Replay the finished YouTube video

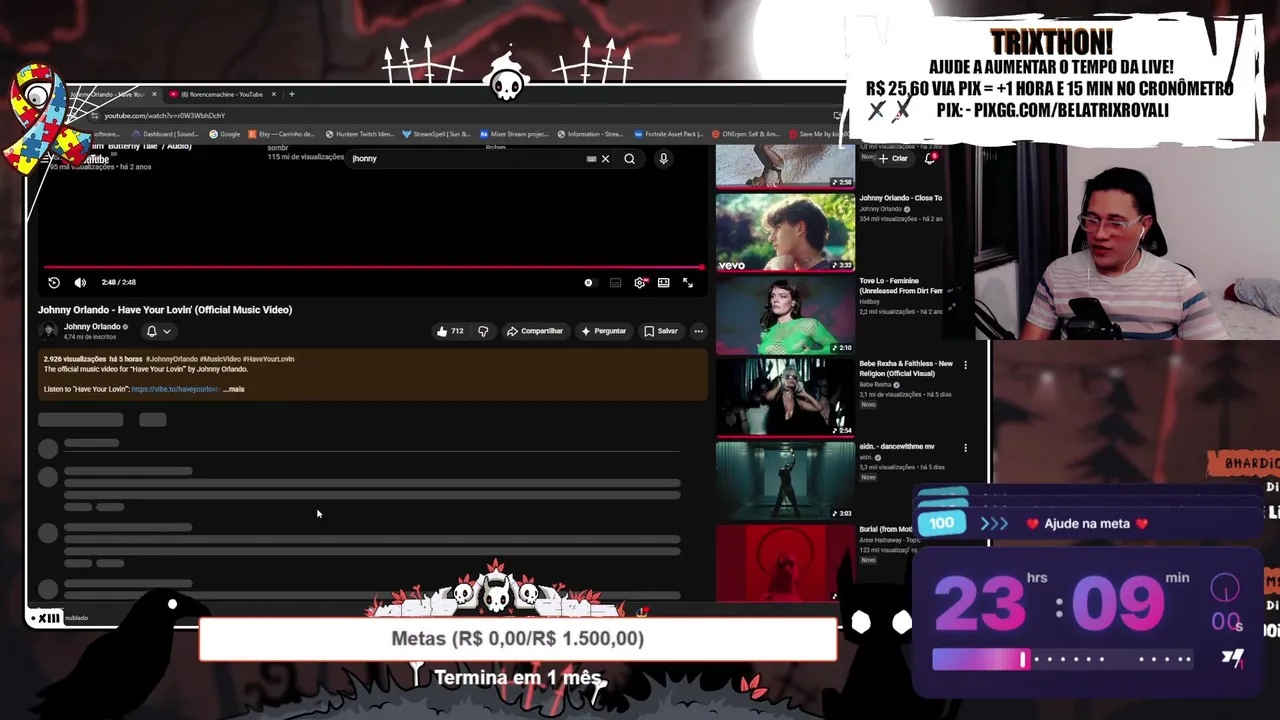pos(54,283)
